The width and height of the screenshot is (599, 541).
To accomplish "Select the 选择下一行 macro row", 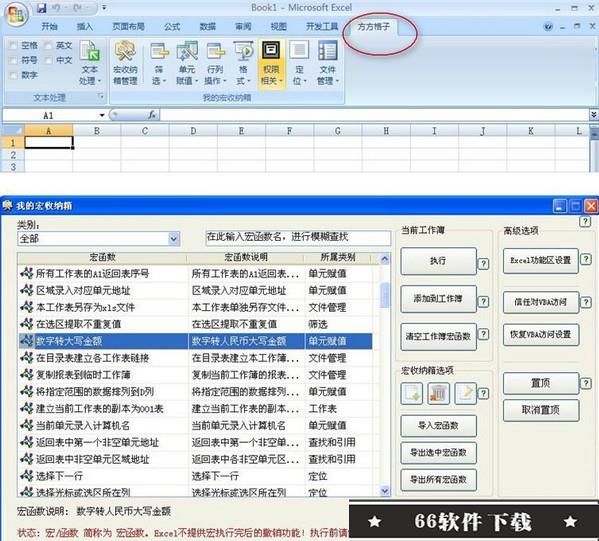I will [195, 476].
